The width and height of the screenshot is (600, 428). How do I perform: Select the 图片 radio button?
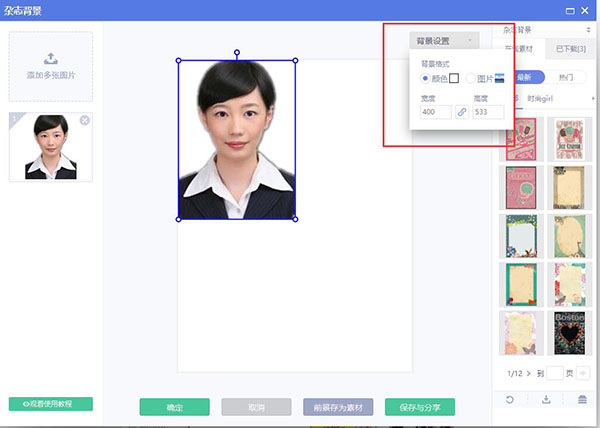click(x=471, y=78)
